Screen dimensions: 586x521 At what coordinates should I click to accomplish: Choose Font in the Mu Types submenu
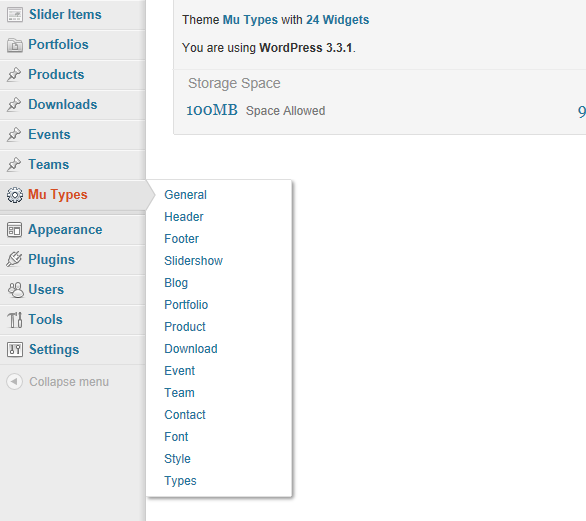(x=176, y=437)
